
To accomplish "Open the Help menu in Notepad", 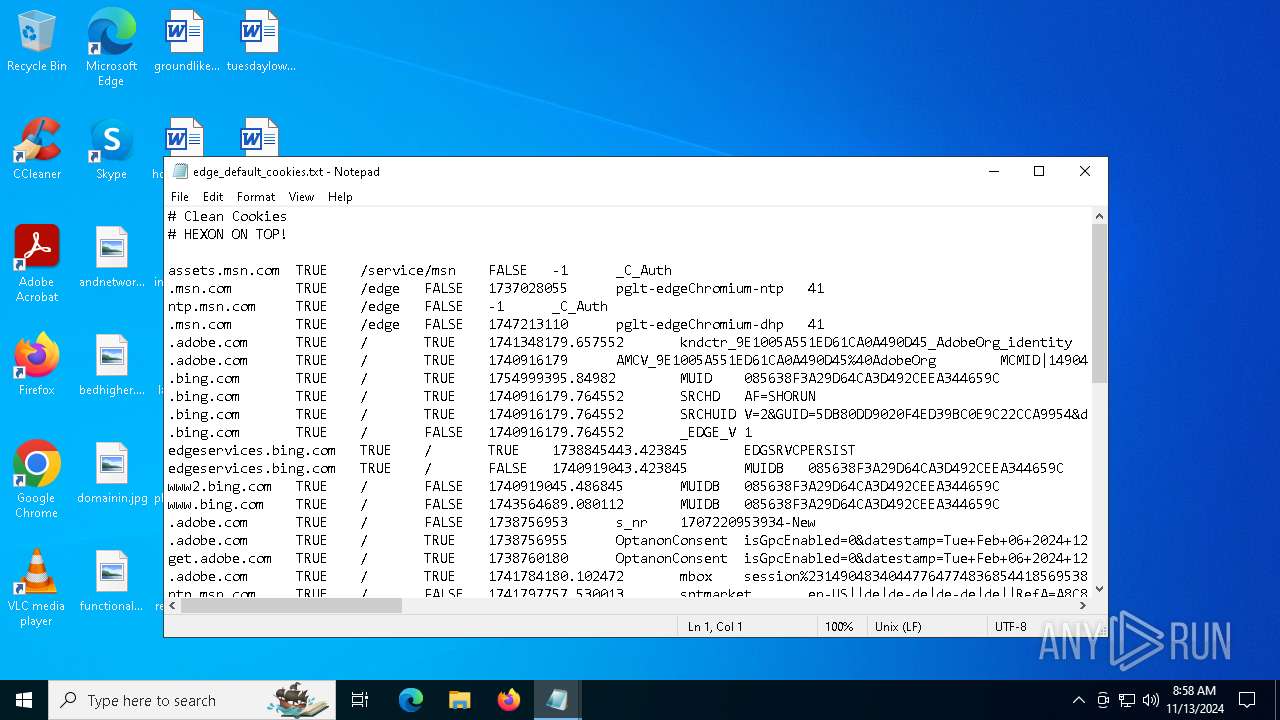I will [x=340, y=197].
